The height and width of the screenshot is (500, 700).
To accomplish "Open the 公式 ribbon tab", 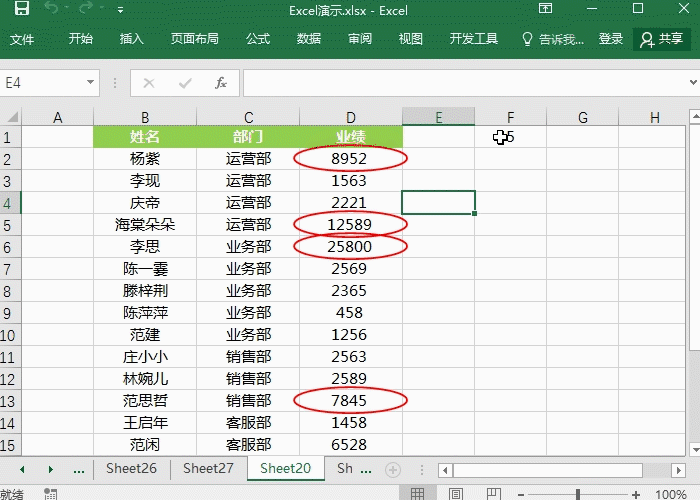I will 258,39.
